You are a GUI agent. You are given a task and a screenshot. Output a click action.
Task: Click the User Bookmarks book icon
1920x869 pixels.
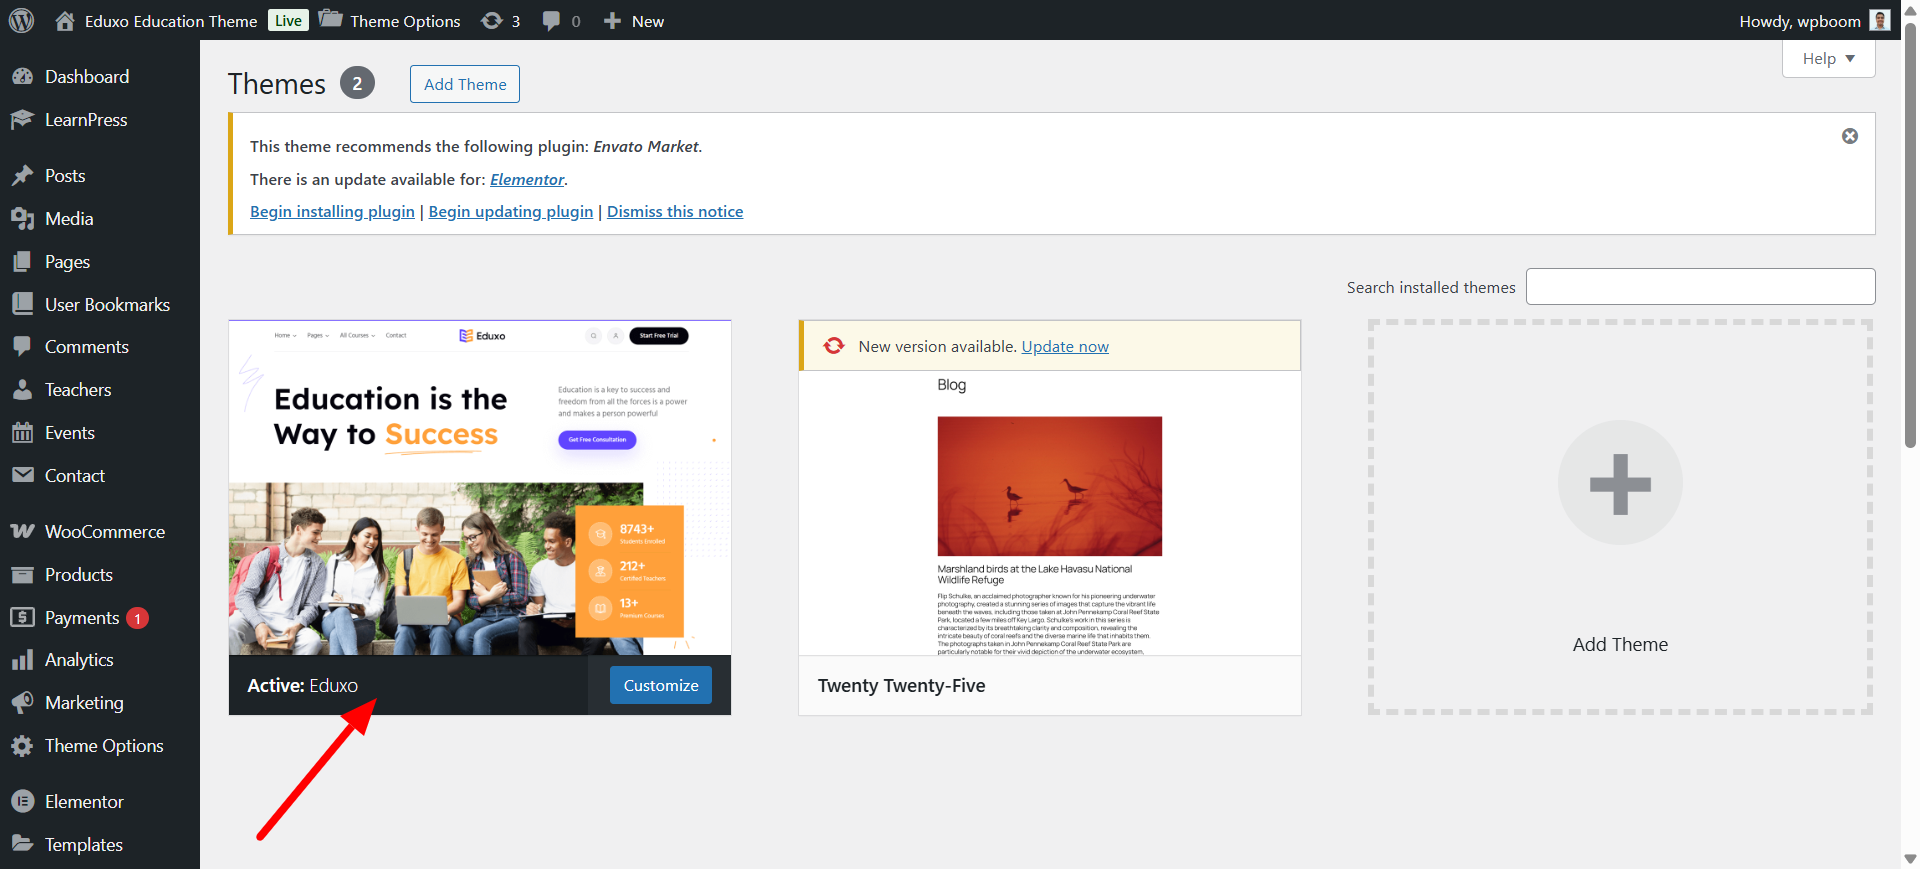click(22, 304)
